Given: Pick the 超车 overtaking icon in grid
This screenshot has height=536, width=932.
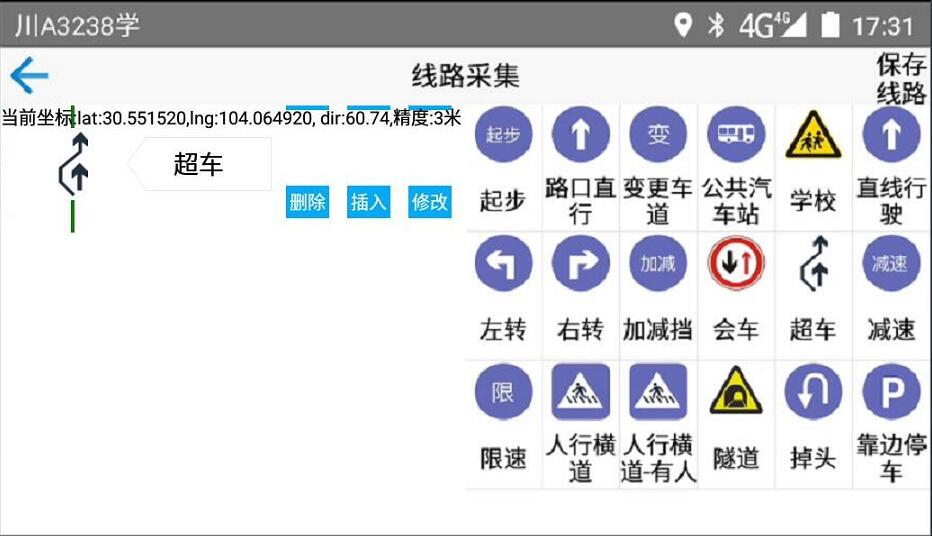Looking at the screenshot, I should (813, 264).
